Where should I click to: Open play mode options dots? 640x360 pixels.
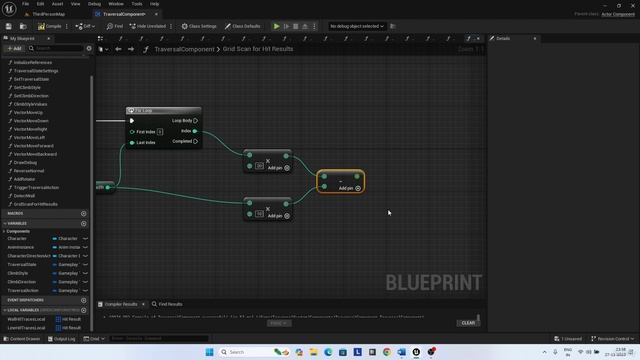pyautogui.click(x=314, y=26)
